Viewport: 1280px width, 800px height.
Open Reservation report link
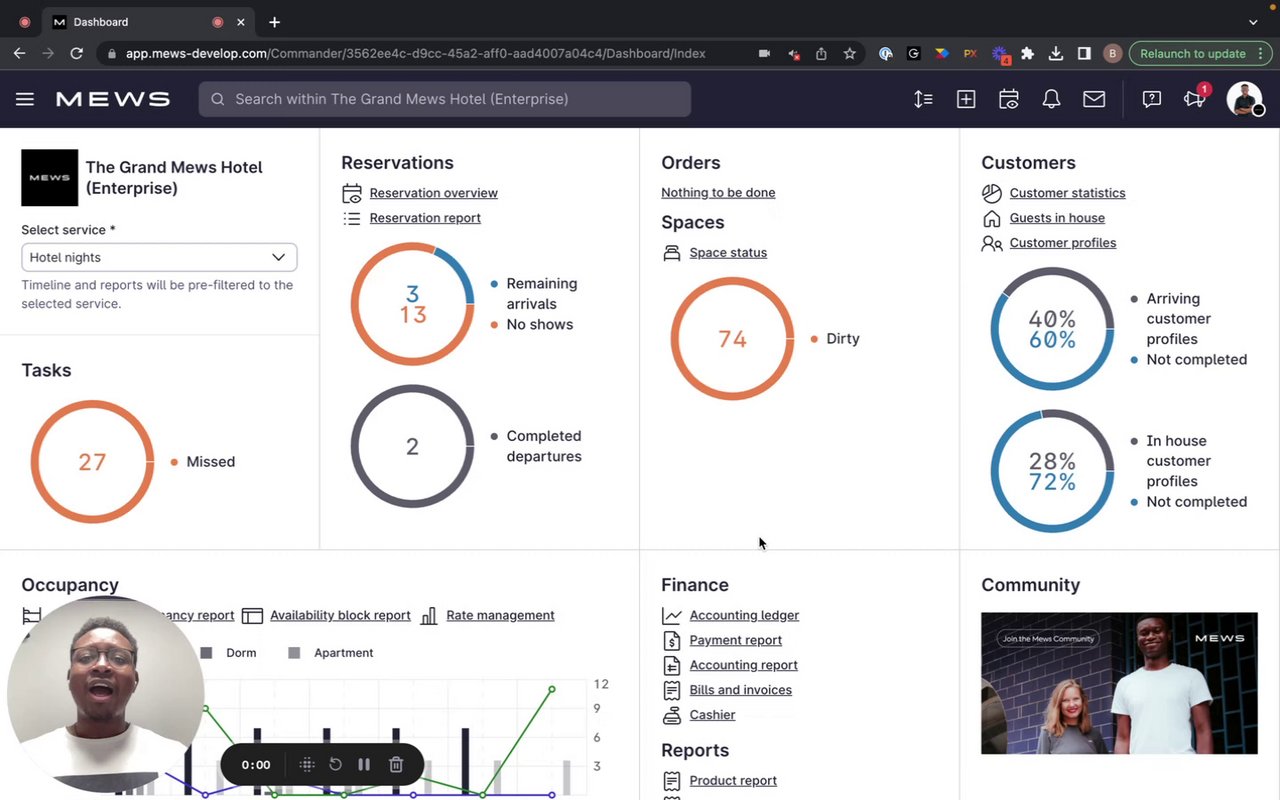click(x=425, y=218)
